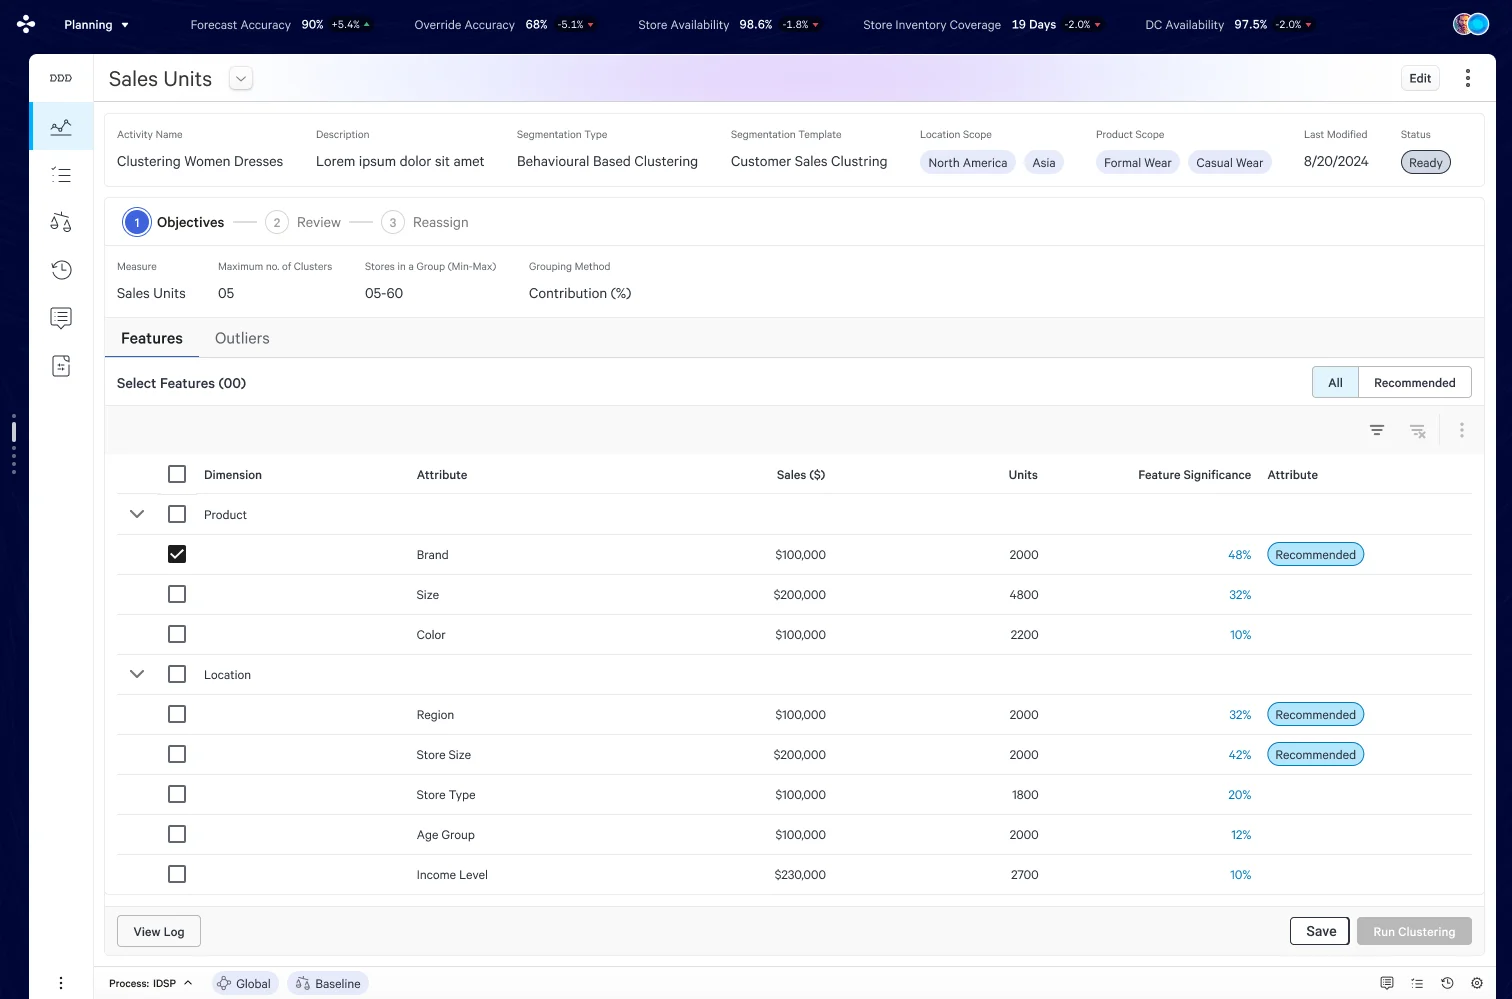Click Brand's Recommended badge
Image resolution: width=1512 pixels, height=999 pixels.
[x=1316, y=554]
